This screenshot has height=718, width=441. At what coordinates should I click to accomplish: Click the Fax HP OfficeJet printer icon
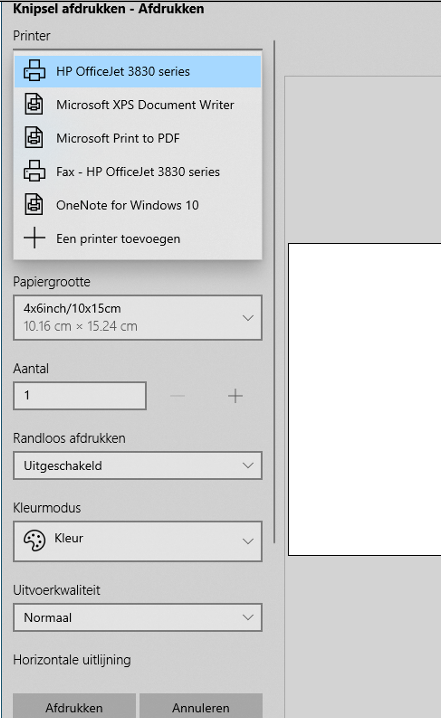tap(34, 171)
